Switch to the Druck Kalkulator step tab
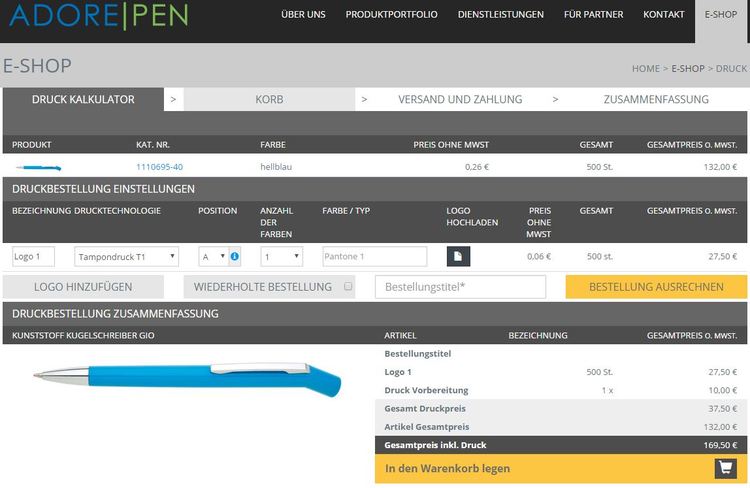Screen dimensions: 750x488 [x=83, y=100]
